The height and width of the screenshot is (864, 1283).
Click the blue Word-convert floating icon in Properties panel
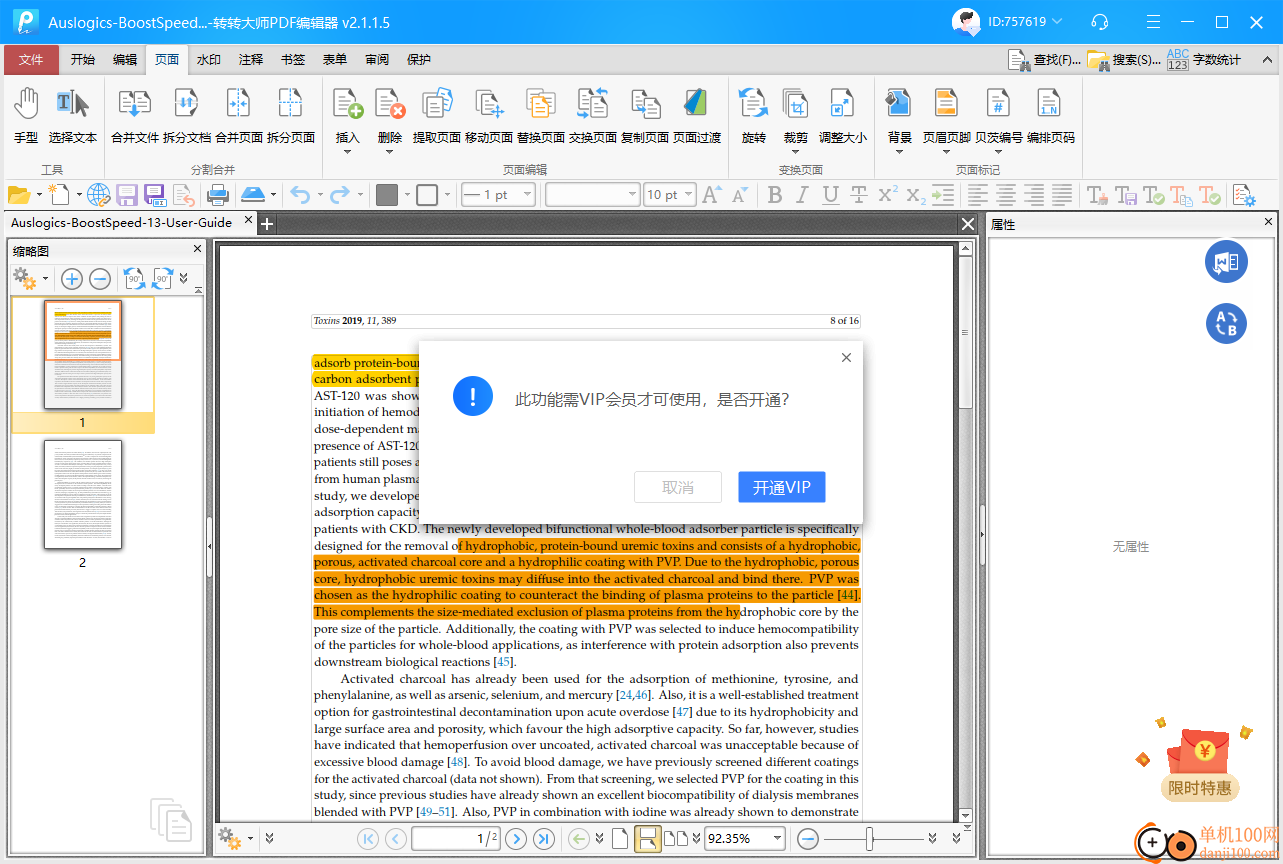click(x=1226, y=262)
